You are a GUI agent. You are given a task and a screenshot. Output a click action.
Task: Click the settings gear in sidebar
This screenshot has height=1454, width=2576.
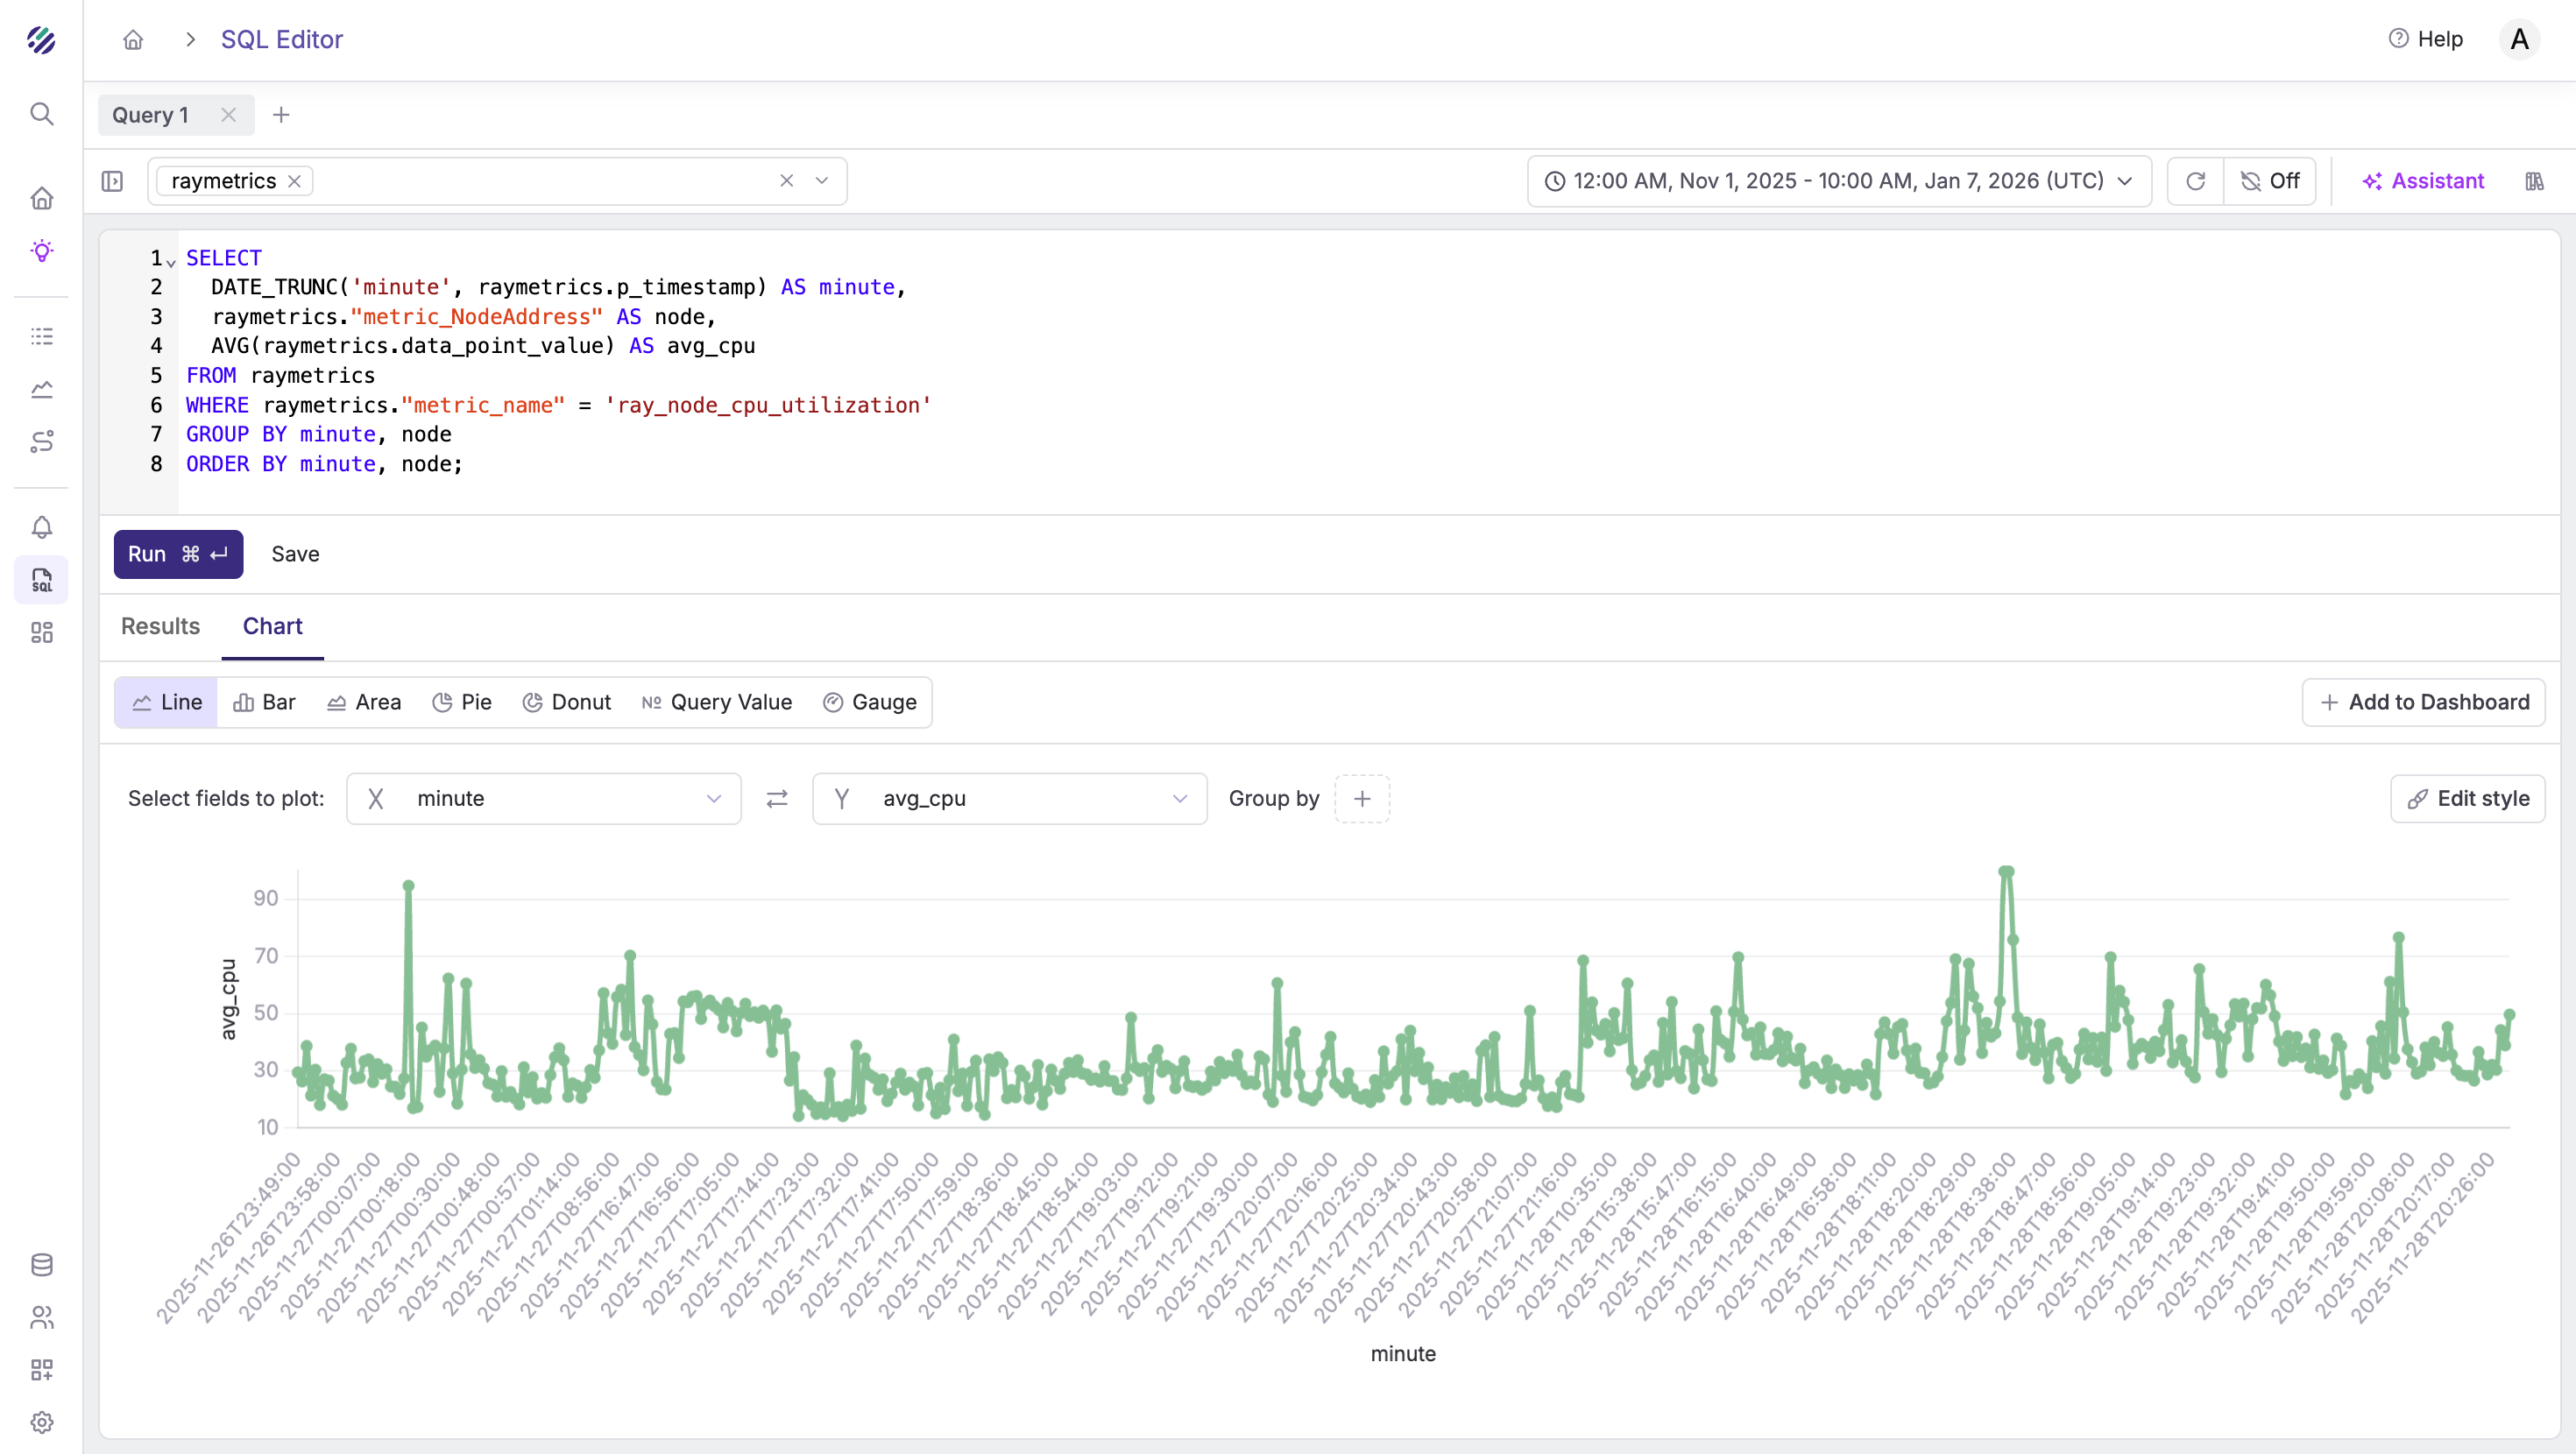[41, 1422]
